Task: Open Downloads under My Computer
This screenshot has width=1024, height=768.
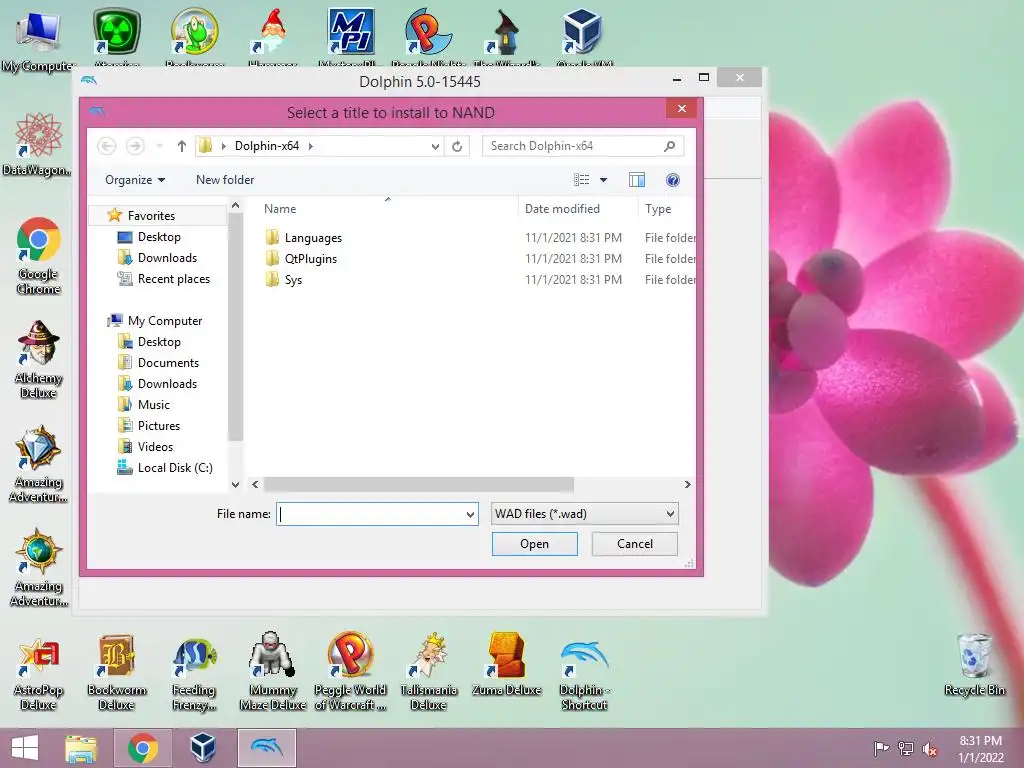Action: pyautogui.click(x=167, y=383)
